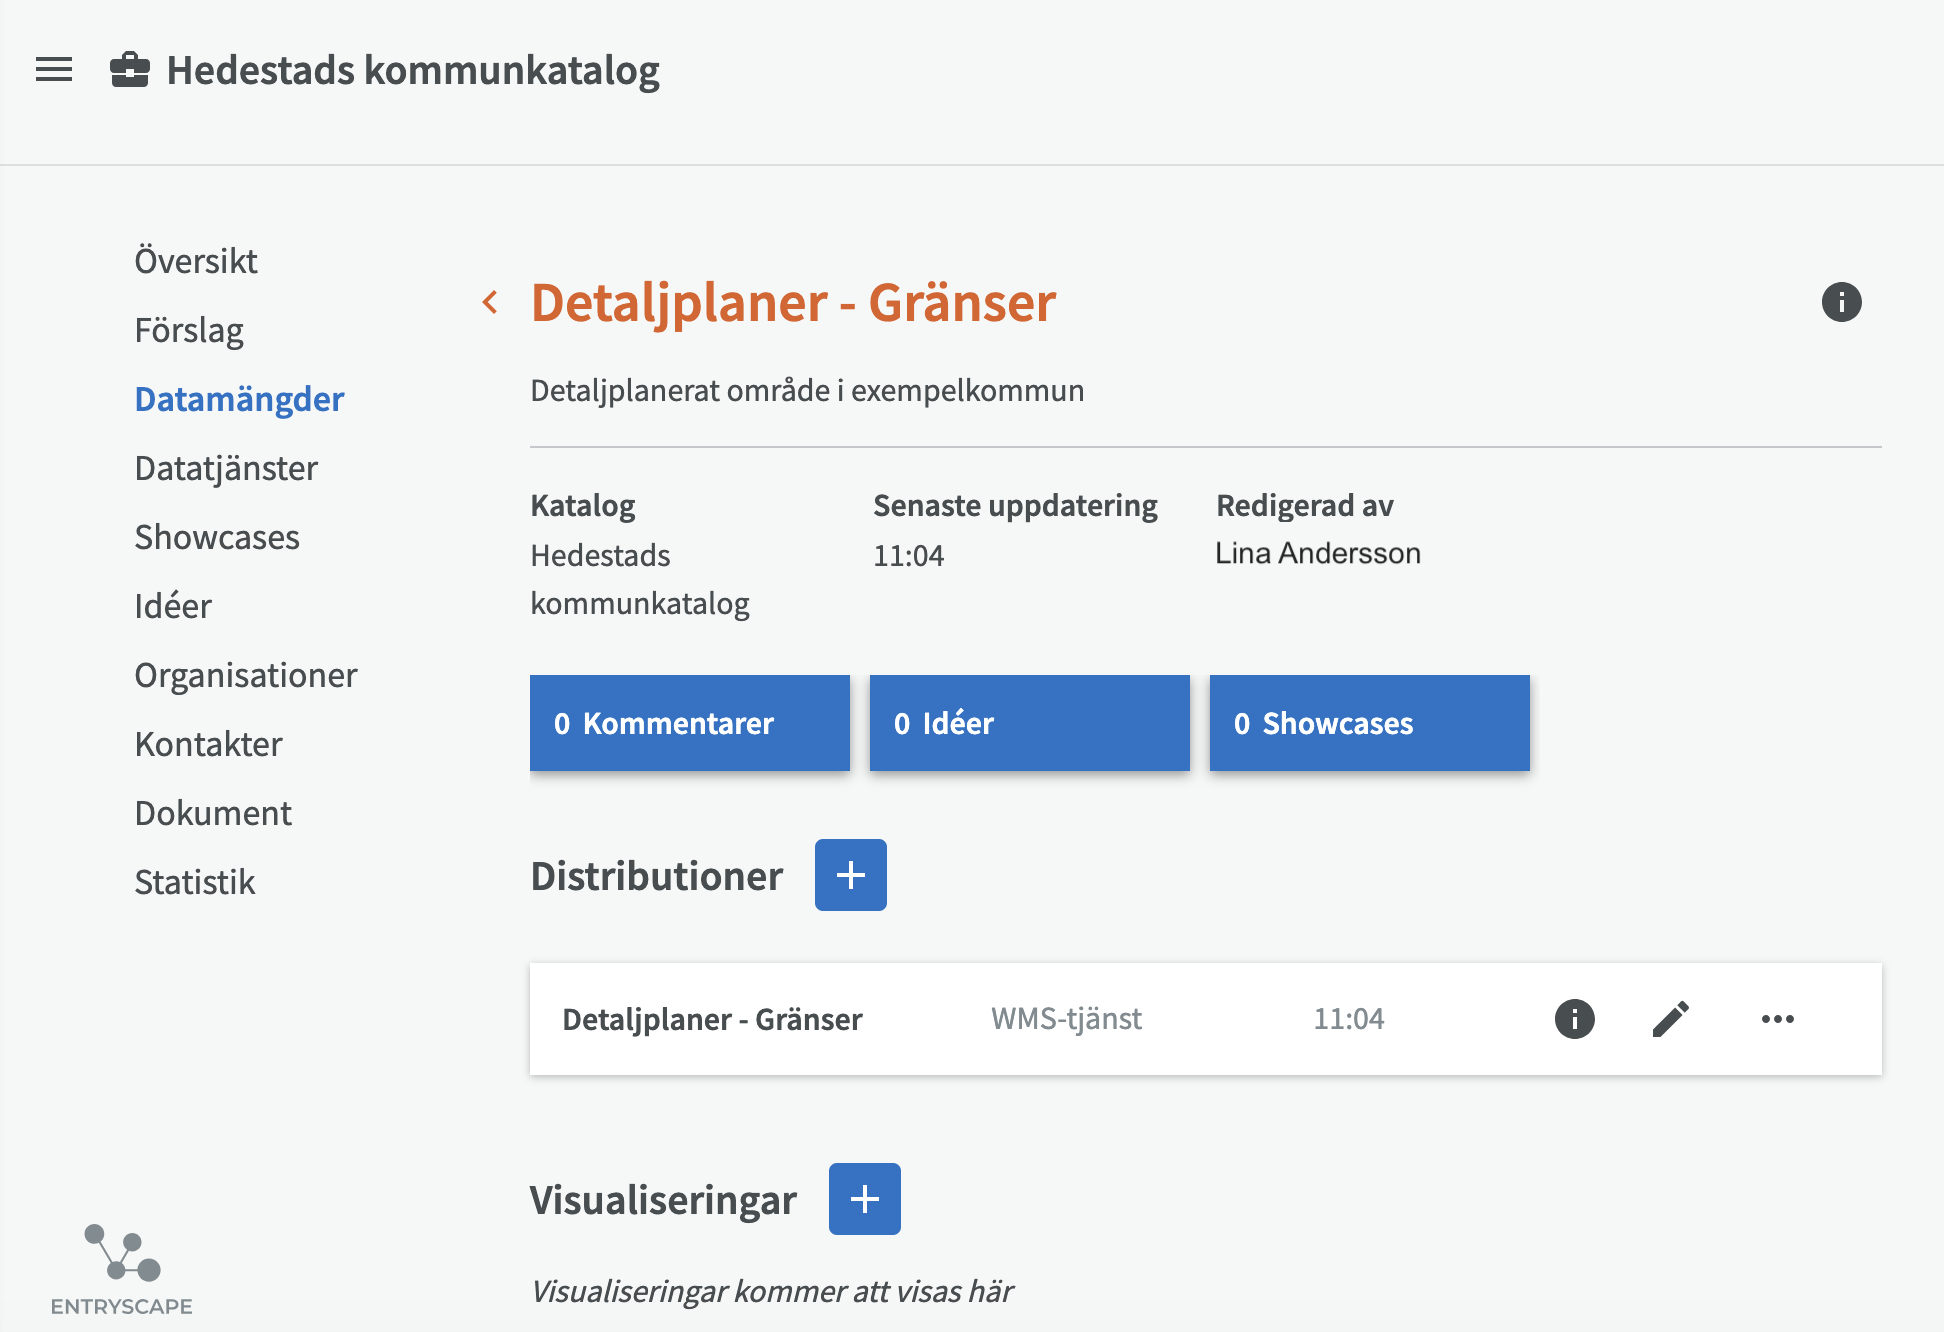The height and width of the screenshot is (1332, 1944).
Task: Select the Detaljplaner - Gränser distribution row
Action: 712,1019
